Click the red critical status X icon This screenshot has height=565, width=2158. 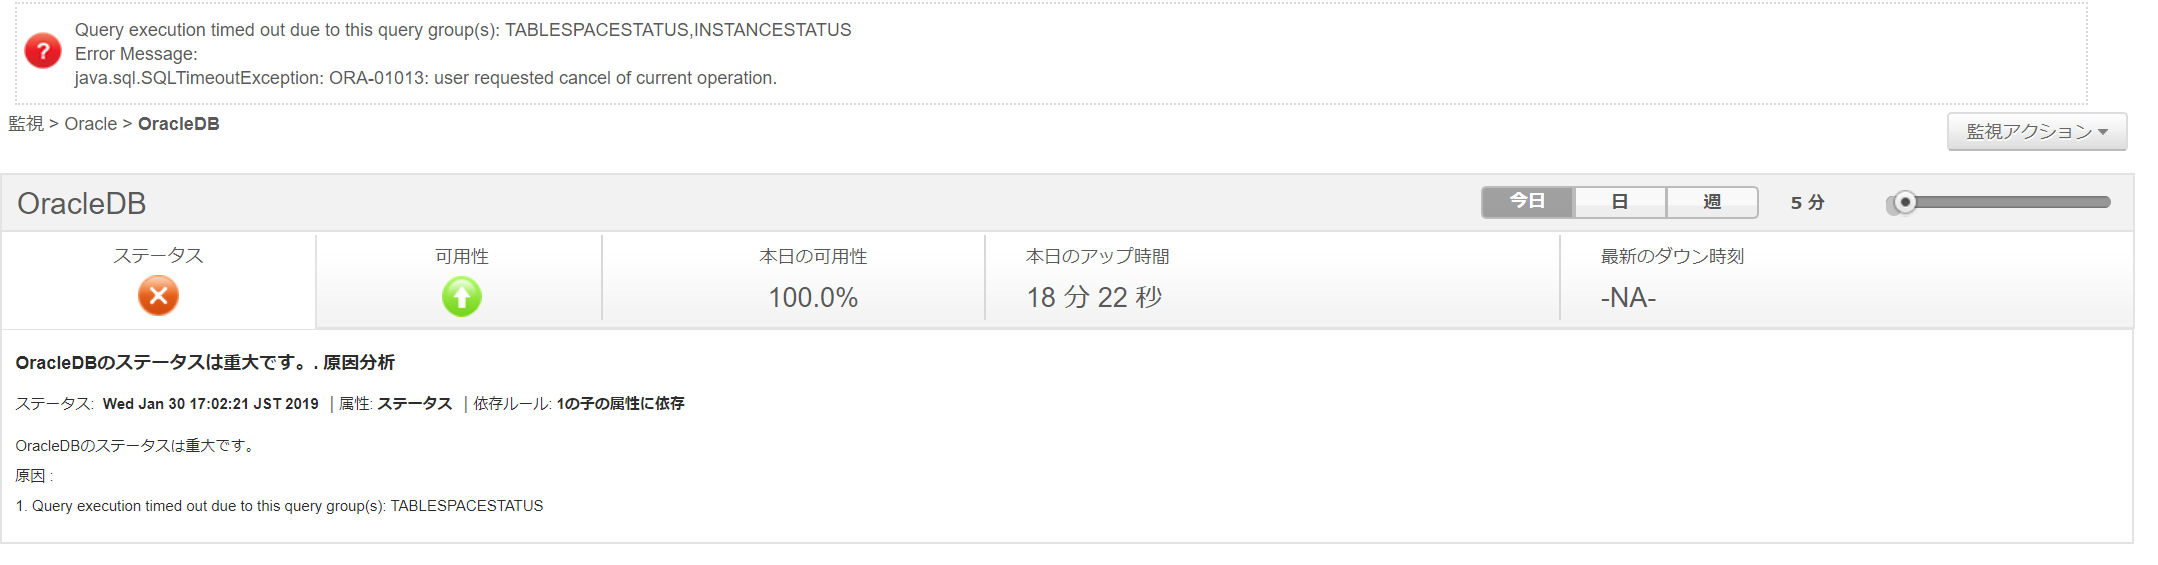[158, 296]
